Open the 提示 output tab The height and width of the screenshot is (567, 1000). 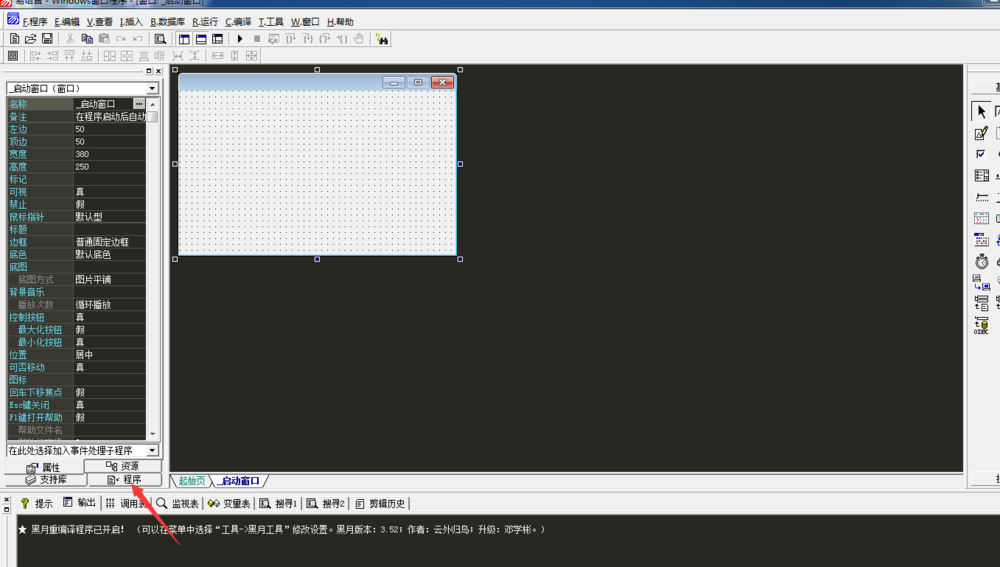37,503
